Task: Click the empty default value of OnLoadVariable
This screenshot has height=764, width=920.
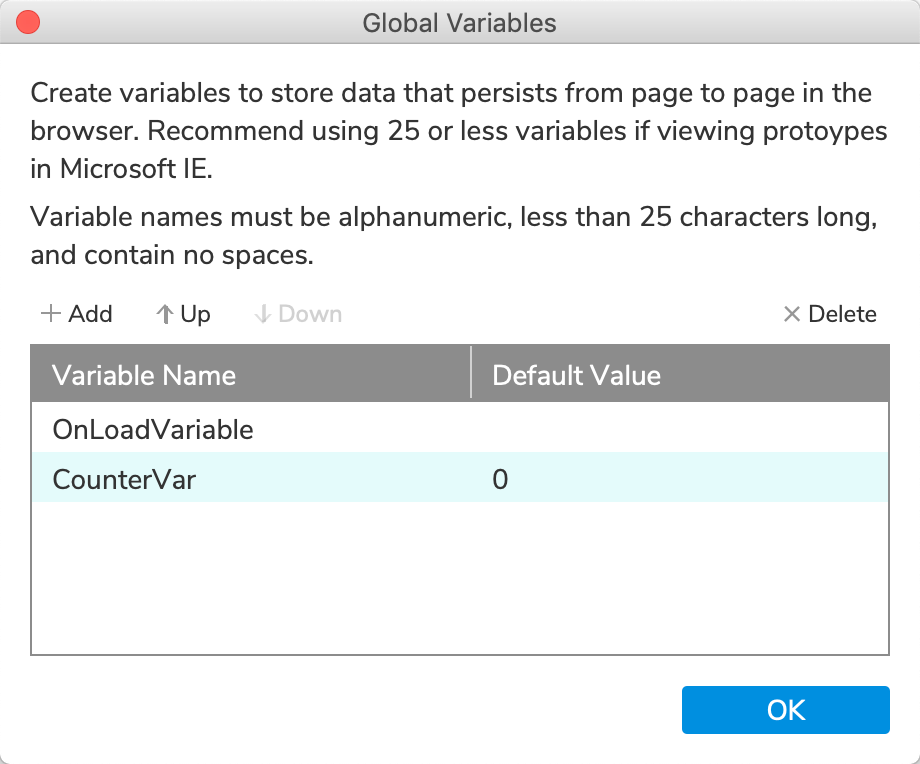Action: point(680,430)
